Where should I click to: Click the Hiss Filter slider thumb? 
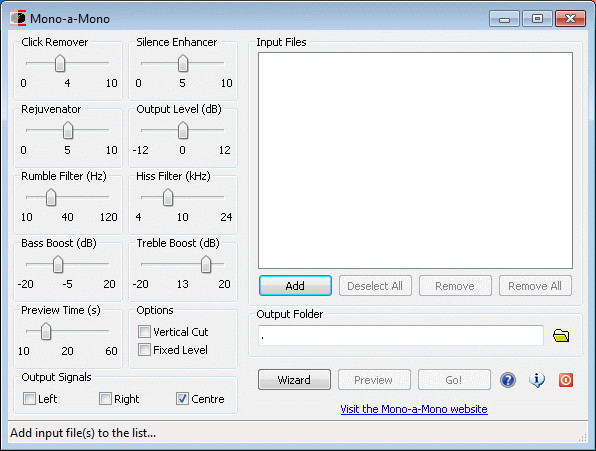(x=168, y=197)
